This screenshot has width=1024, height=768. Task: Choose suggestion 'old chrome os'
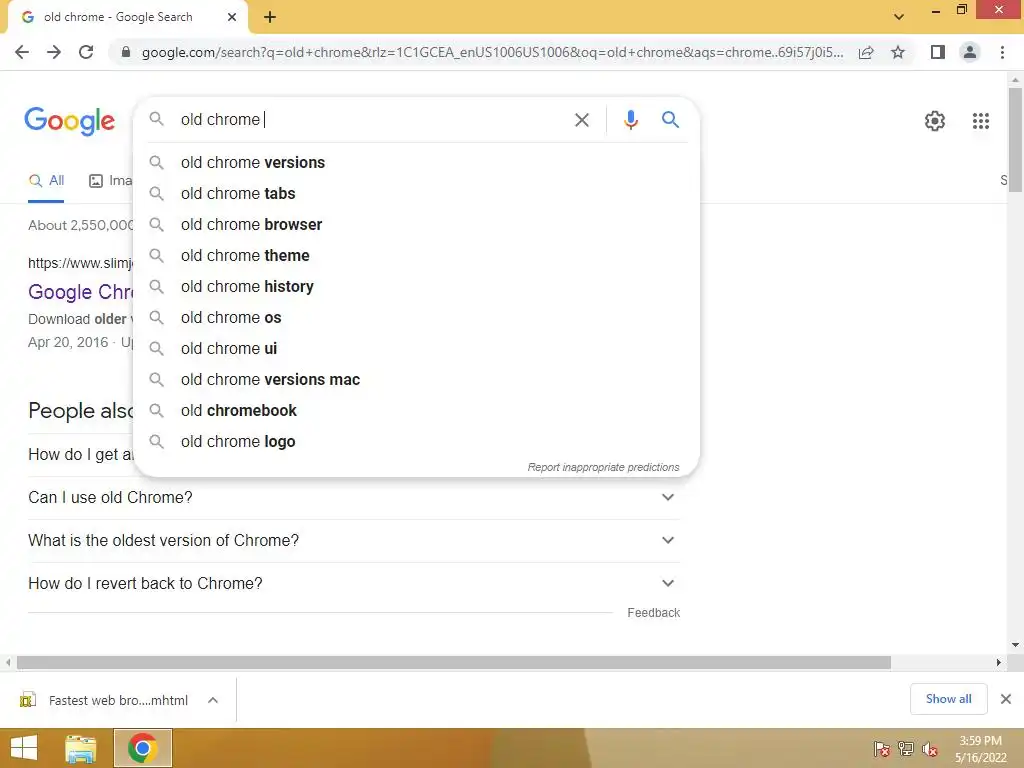tap(416, 317)
